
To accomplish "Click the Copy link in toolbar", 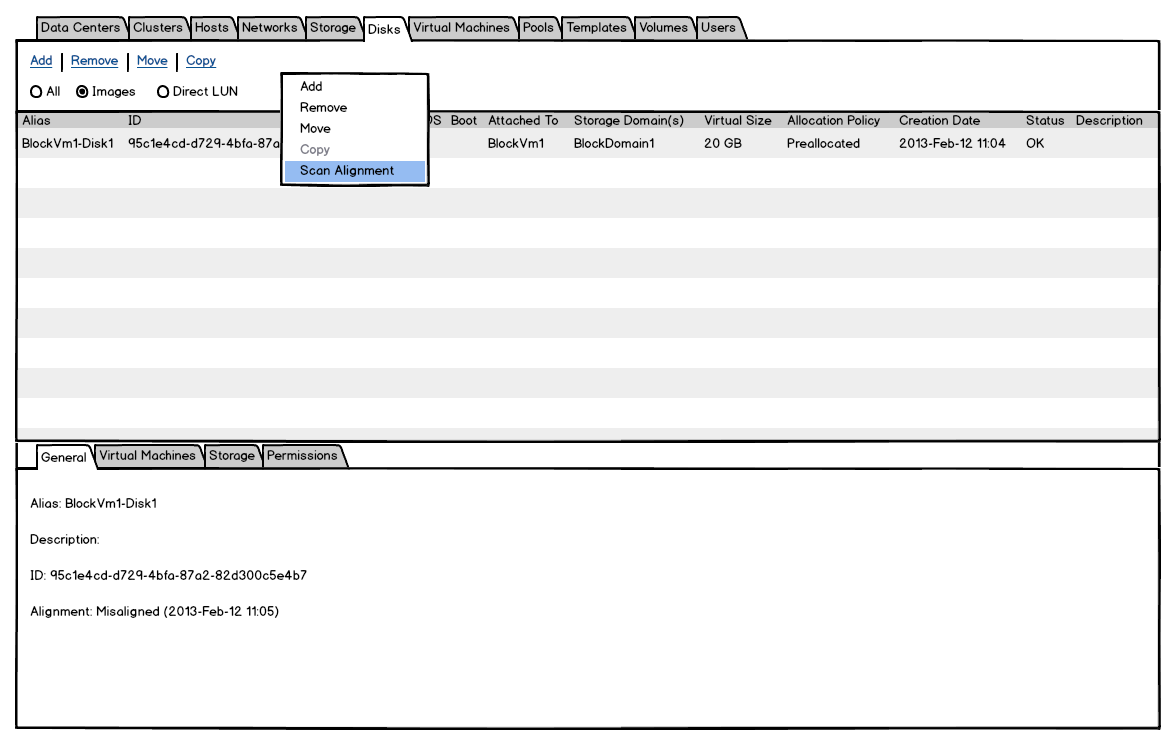I will click(x=201, y=61).
